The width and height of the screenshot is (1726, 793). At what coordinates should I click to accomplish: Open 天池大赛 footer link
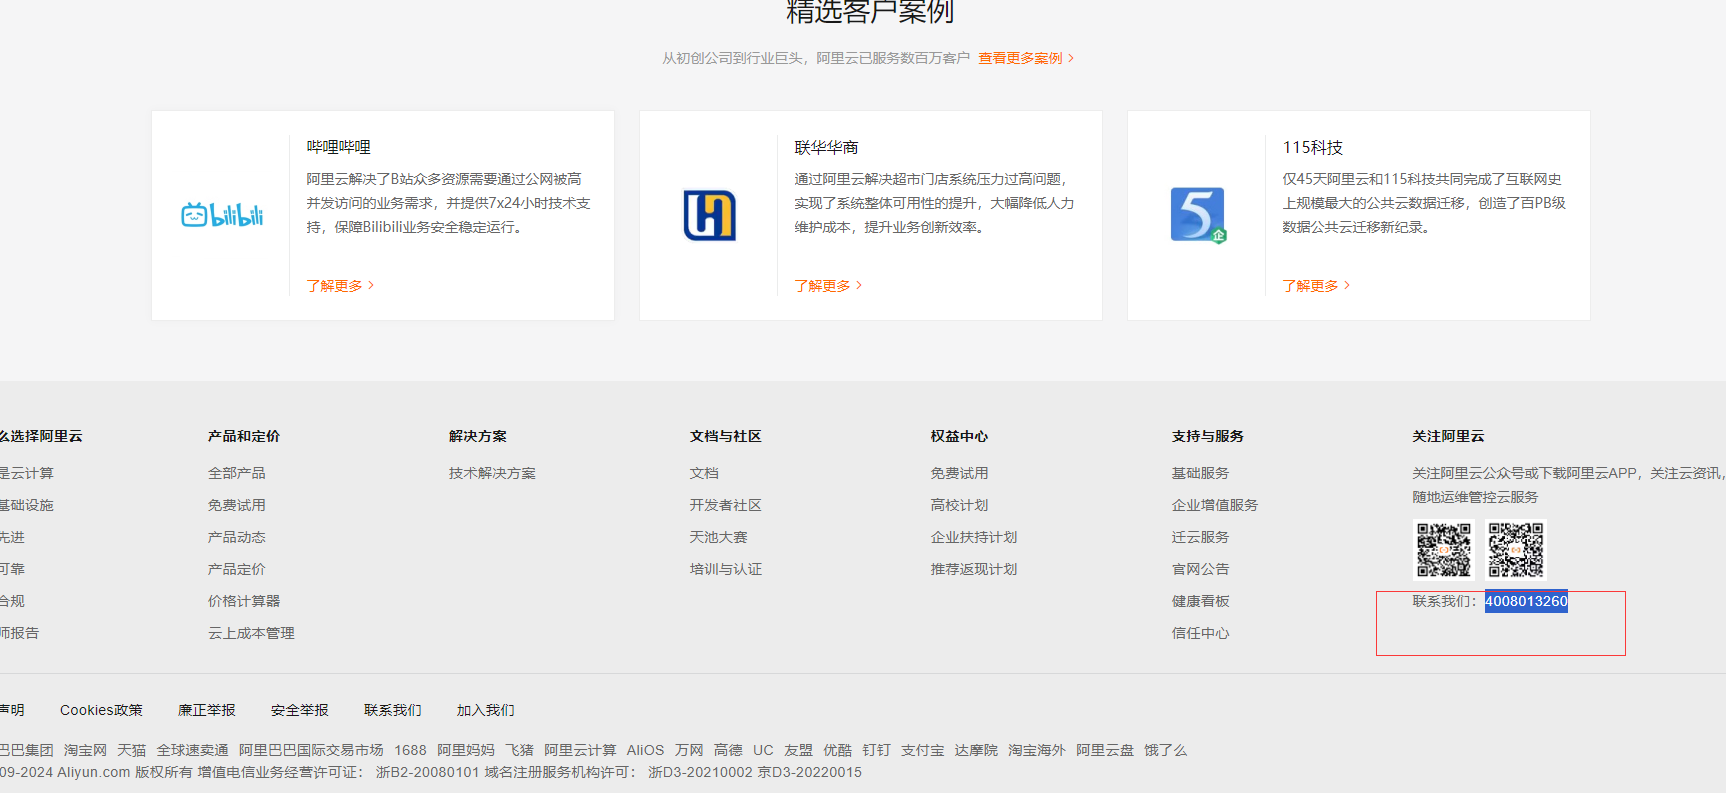tap(719, 537)
